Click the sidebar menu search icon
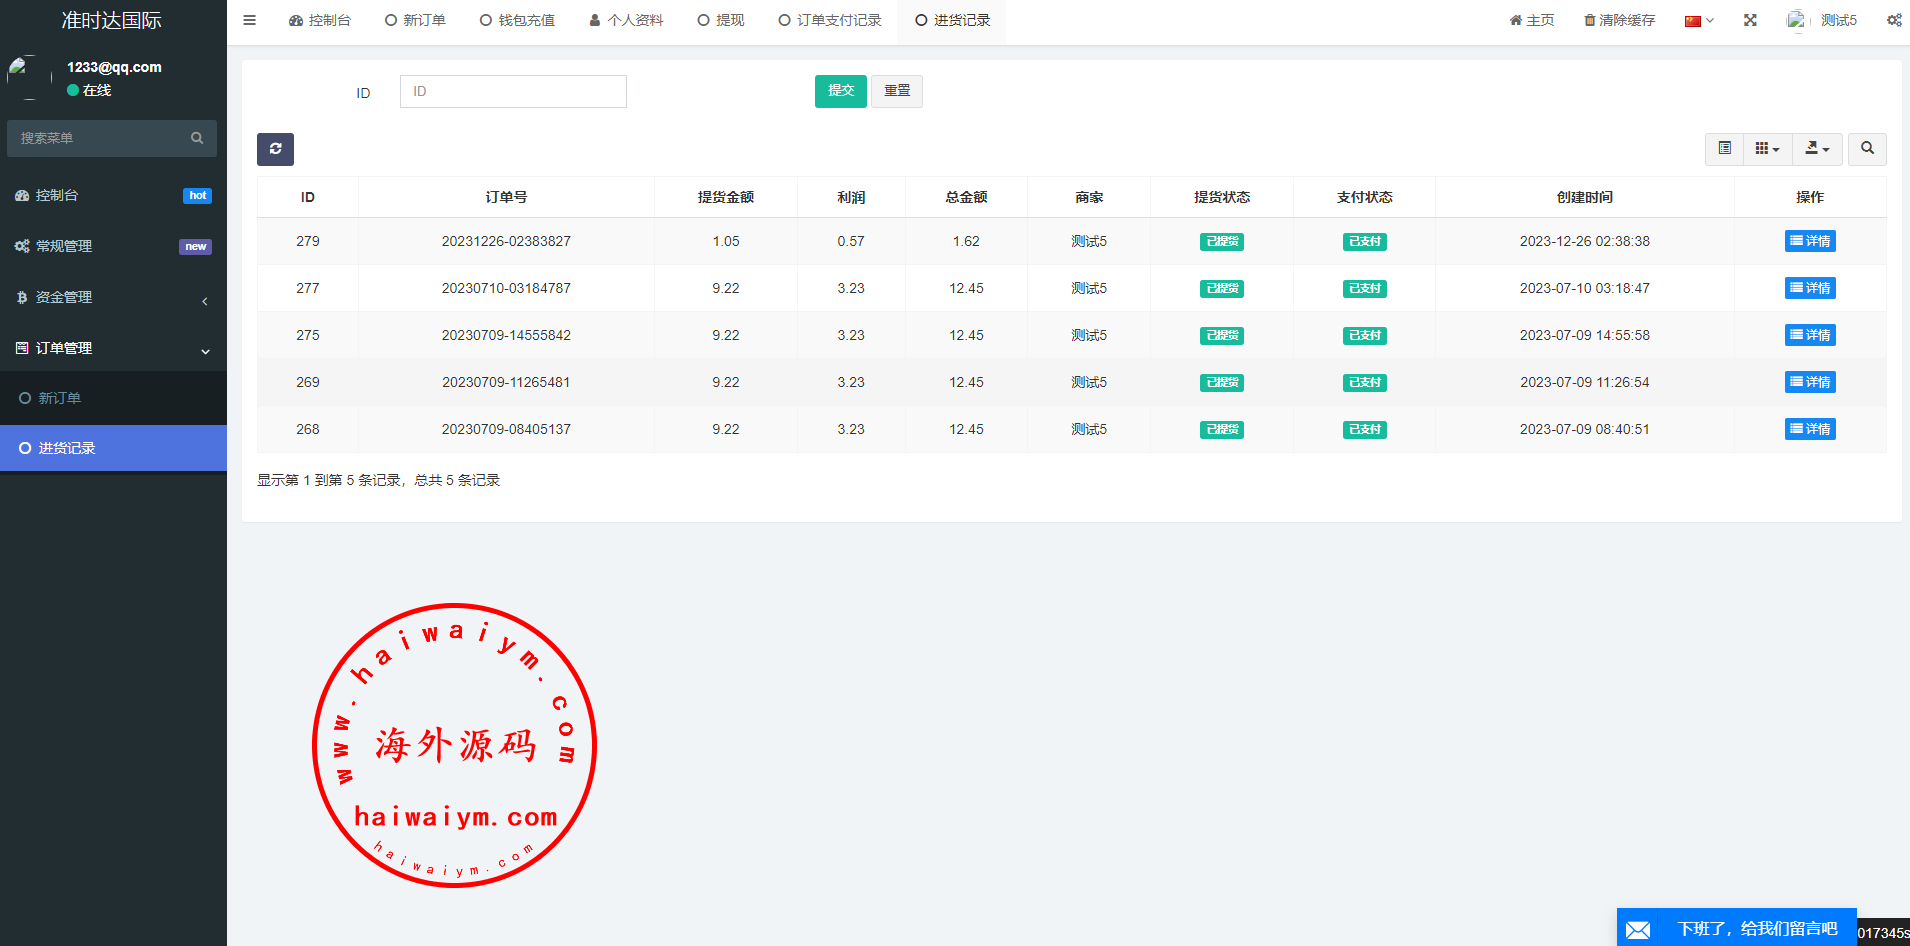This screenshot has height=946, width=1910. (x=197, y=138)
